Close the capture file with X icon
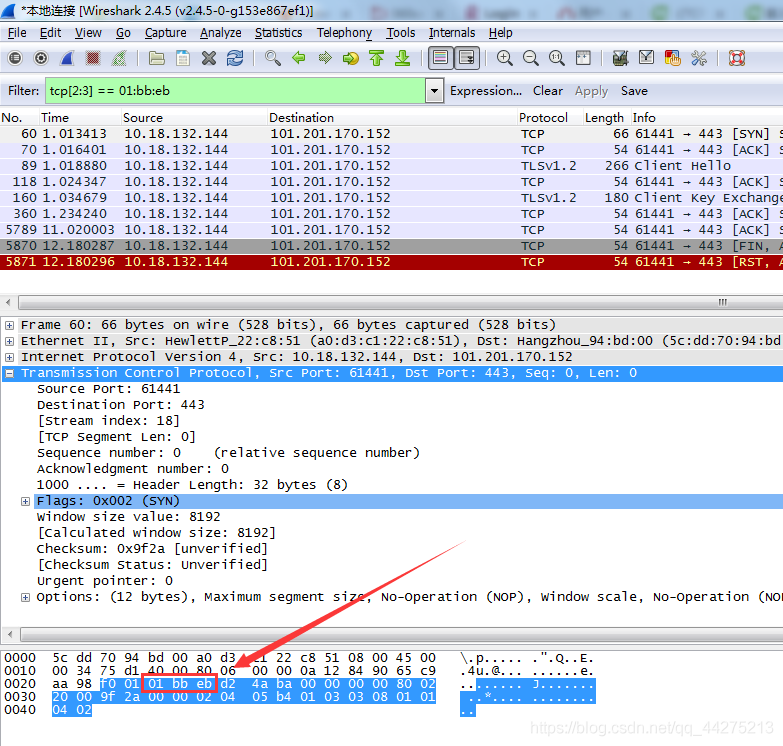This screenshot has height=746, width=783. 209,58
